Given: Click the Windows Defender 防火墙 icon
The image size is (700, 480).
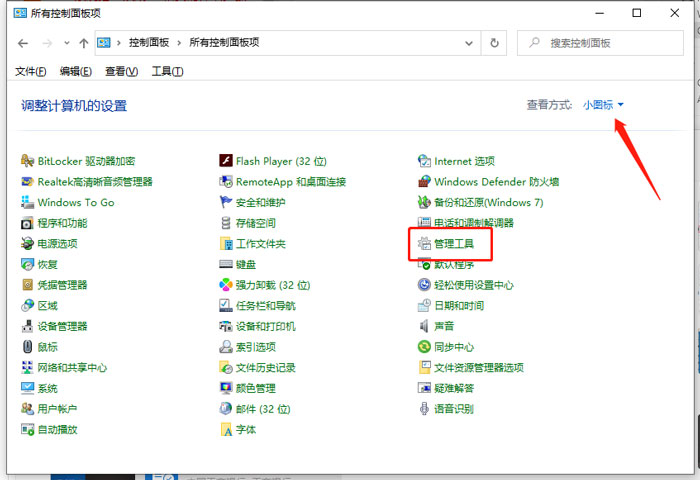Looking at the screenshot, I should pos(425,182).
